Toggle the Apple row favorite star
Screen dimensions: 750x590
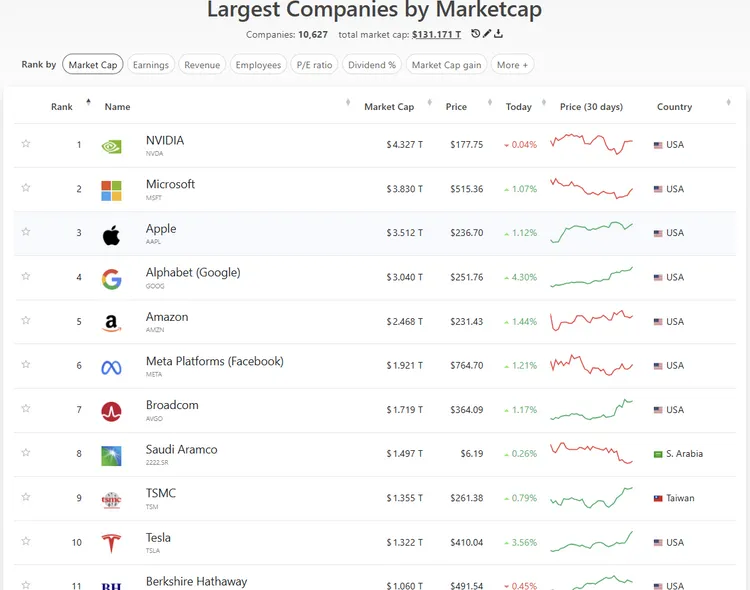point(26,232)
